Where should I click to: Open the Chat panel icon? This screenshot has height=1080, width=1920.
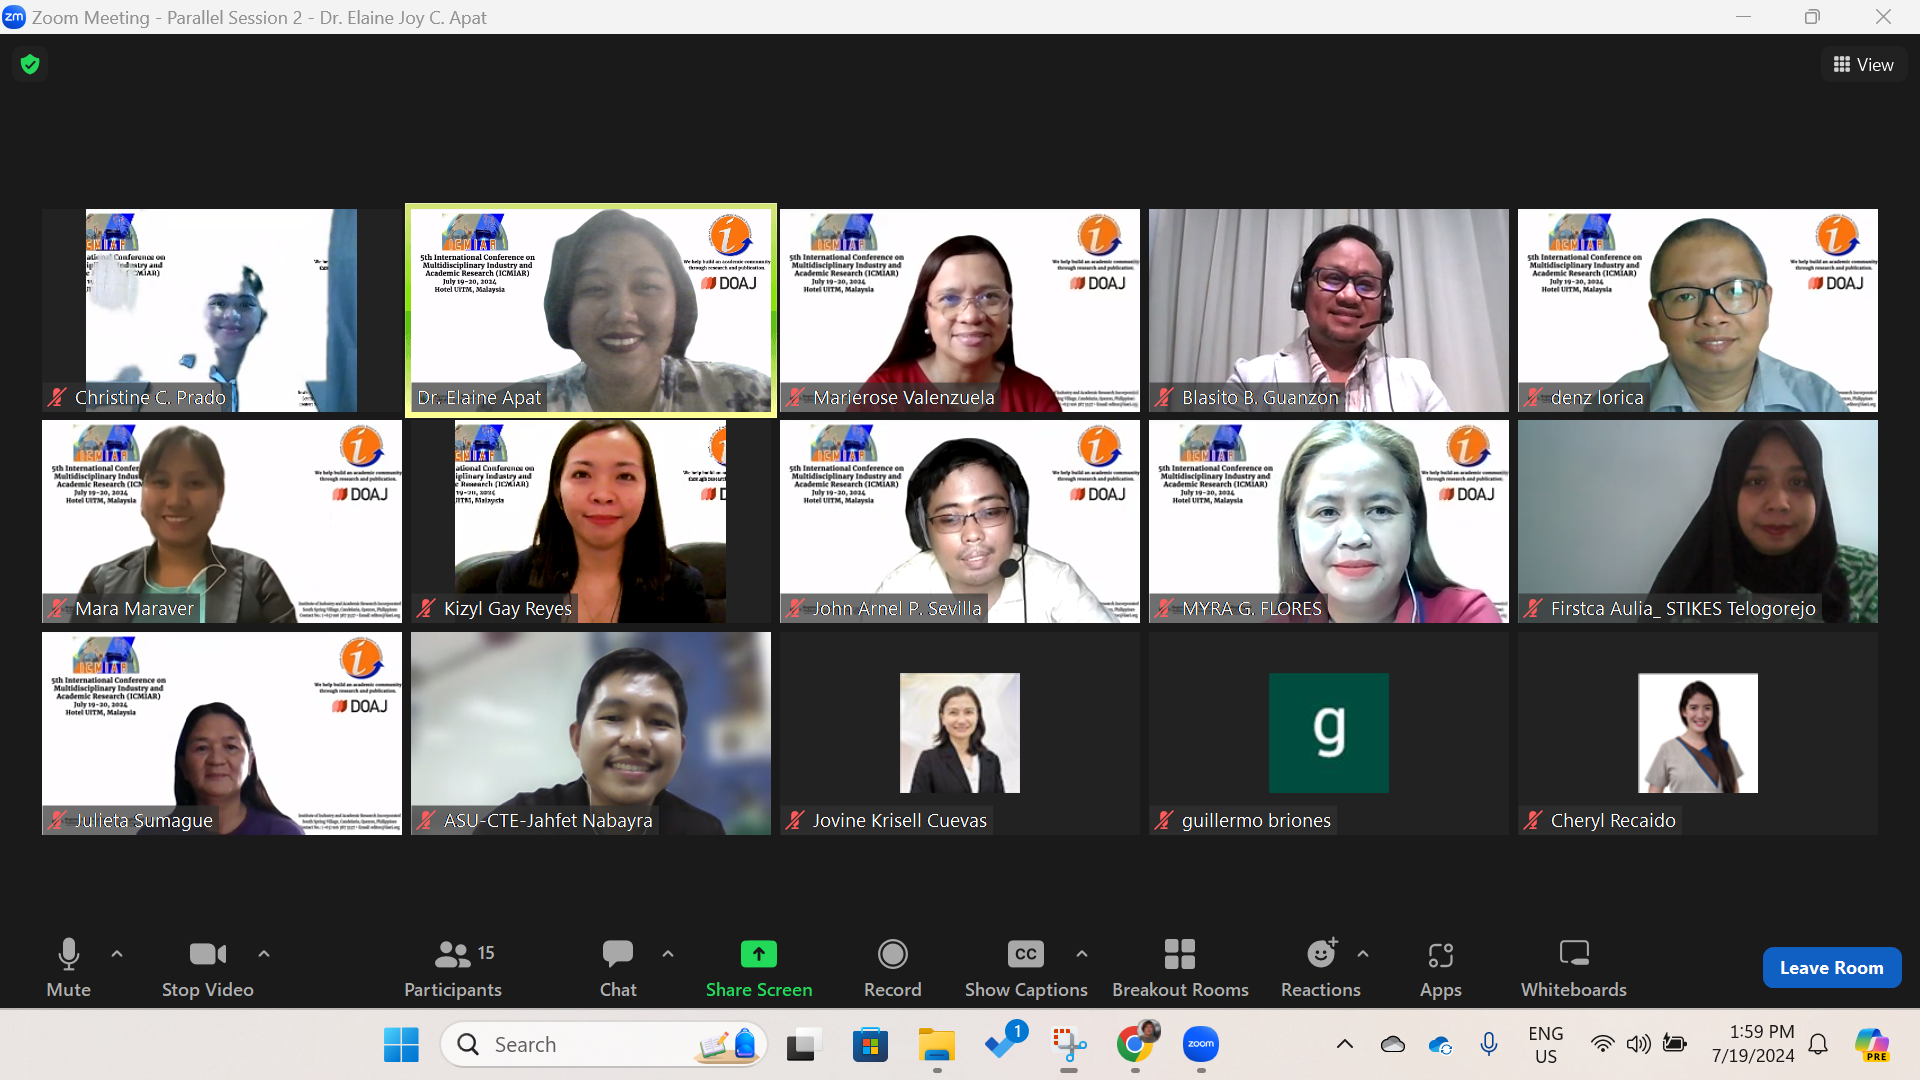point(617,954)
